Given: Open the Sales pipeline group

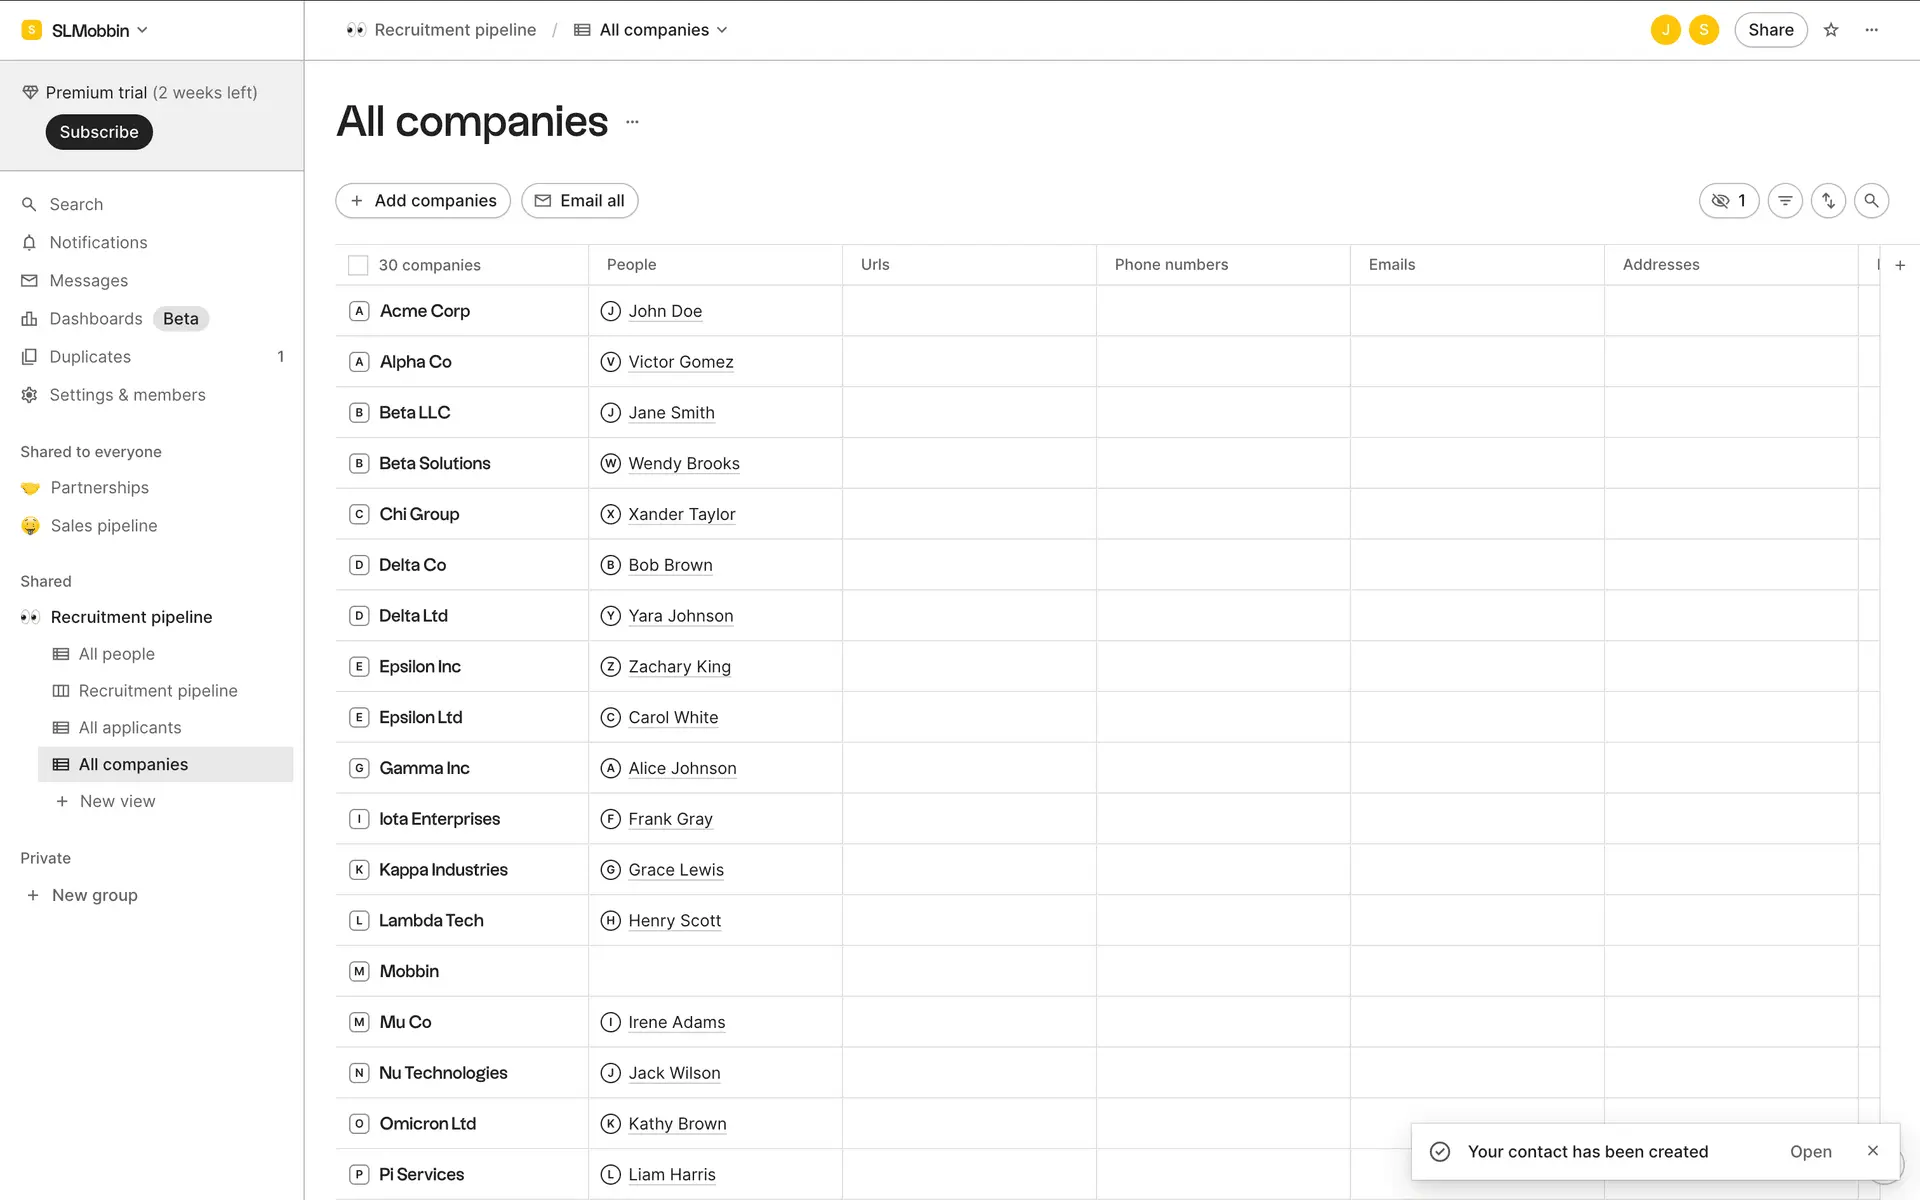Looking at the screenshot, I should 104,526.
